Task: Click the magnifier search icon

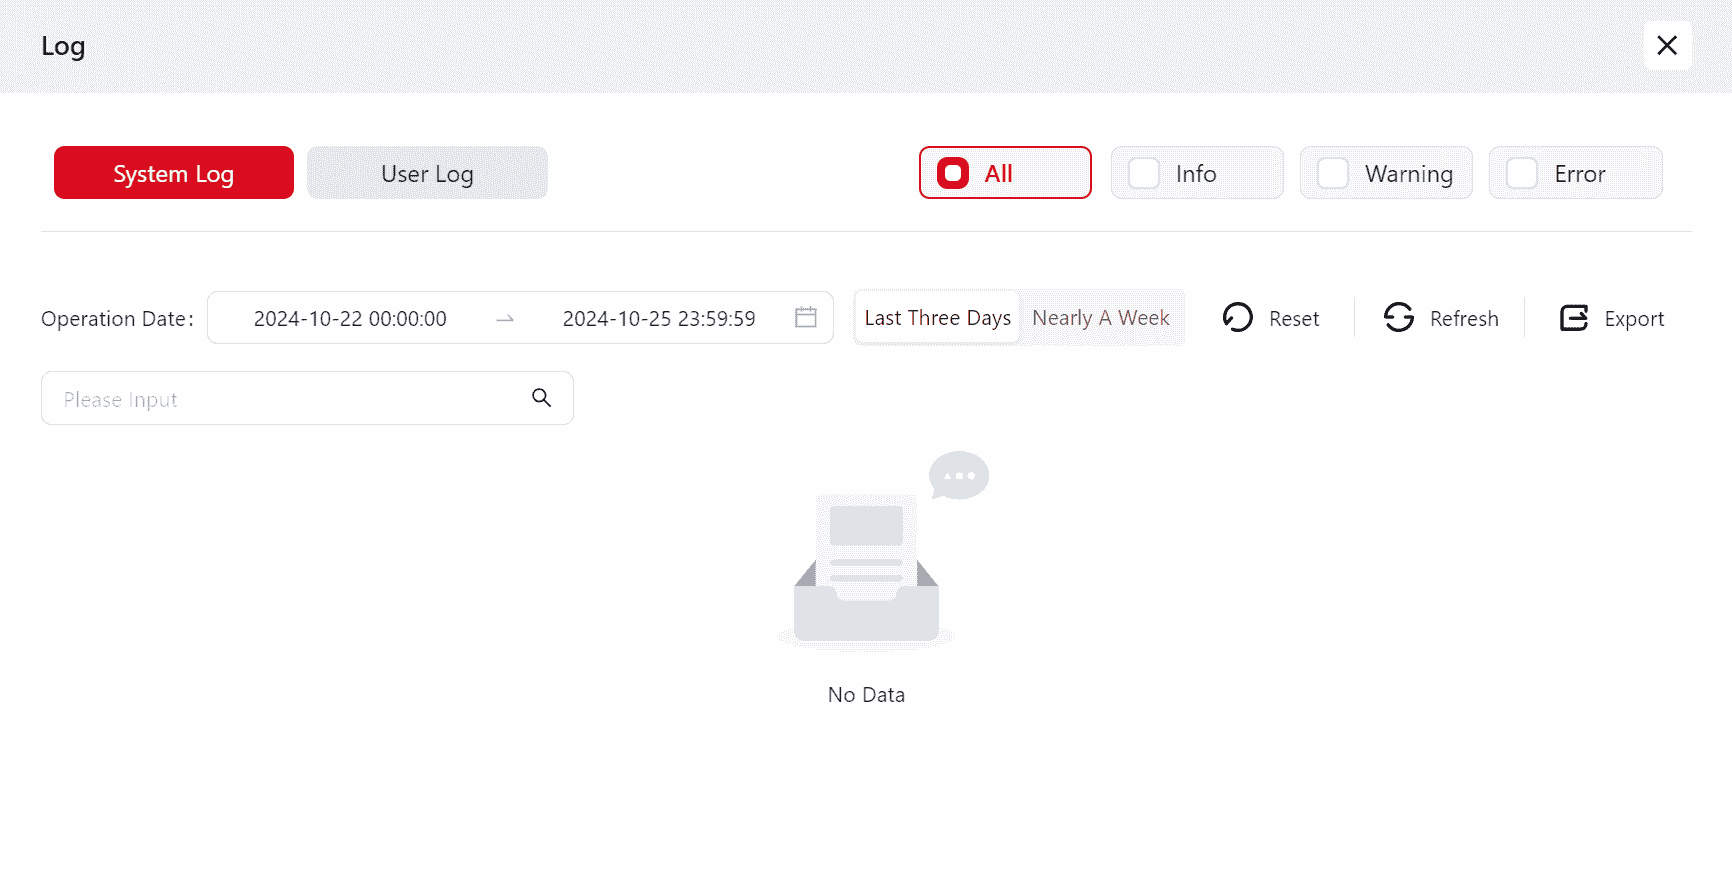Action: (x=541, y=398)
